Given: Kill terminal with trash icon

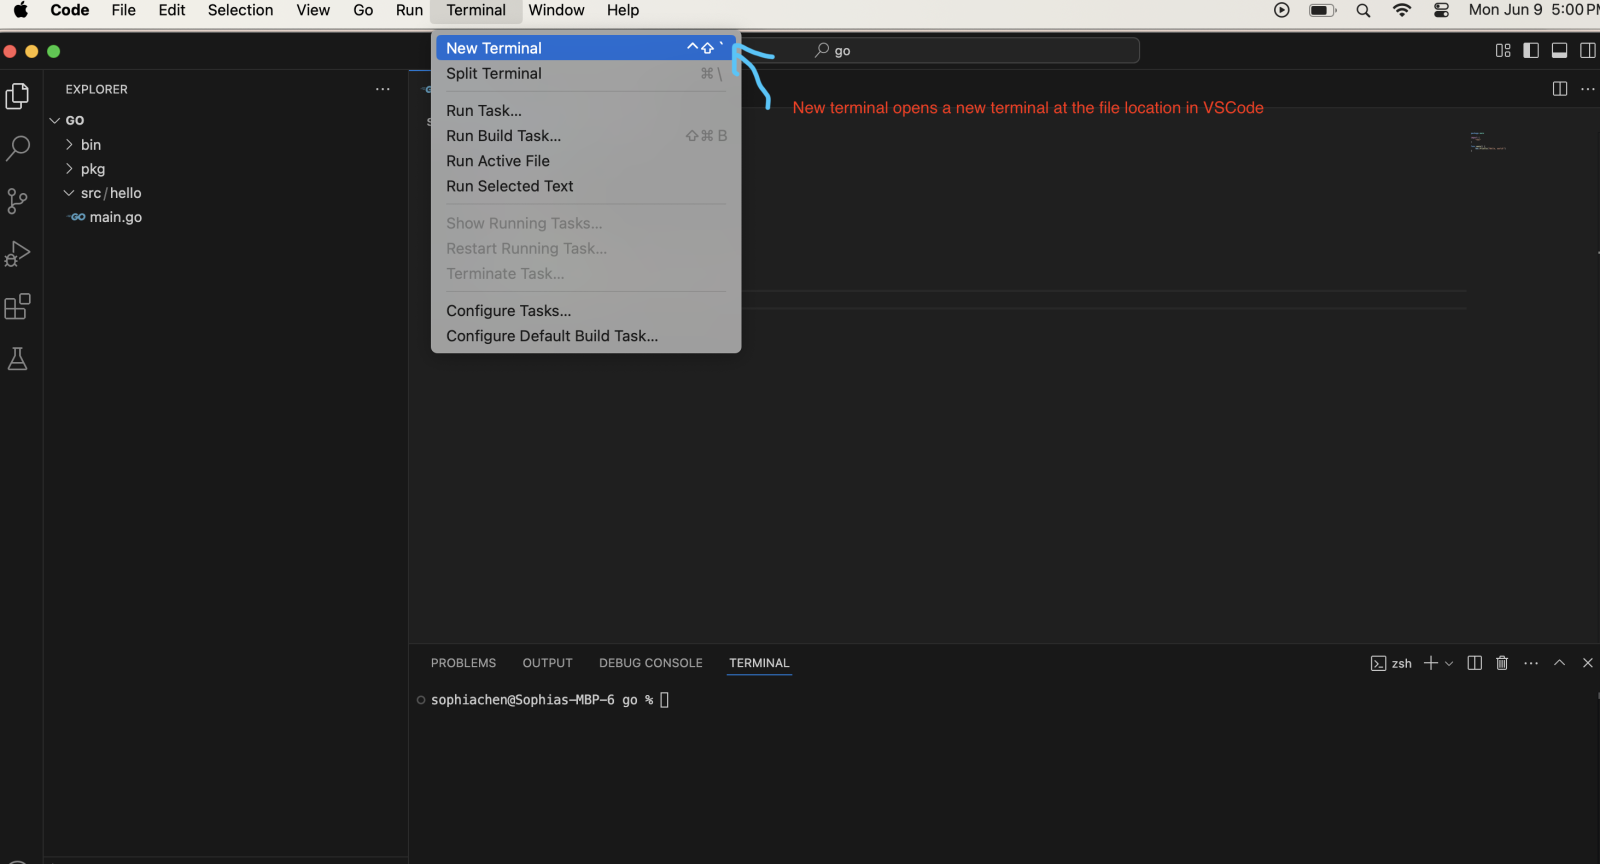Looking at the screenshot, I should tap(1502, 663).
